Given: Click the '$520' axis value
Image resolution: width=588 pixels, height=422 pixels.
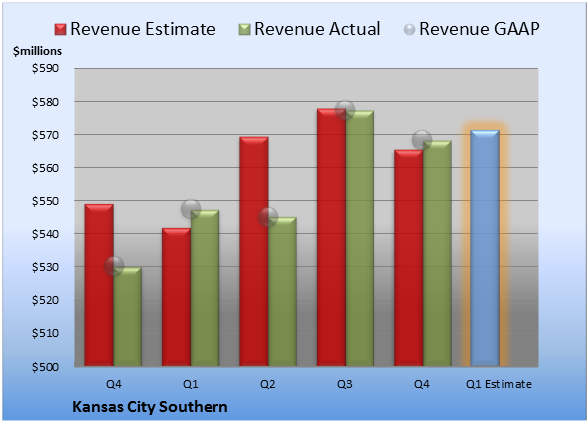Looking at the screenshot, I should click(45, 300).
